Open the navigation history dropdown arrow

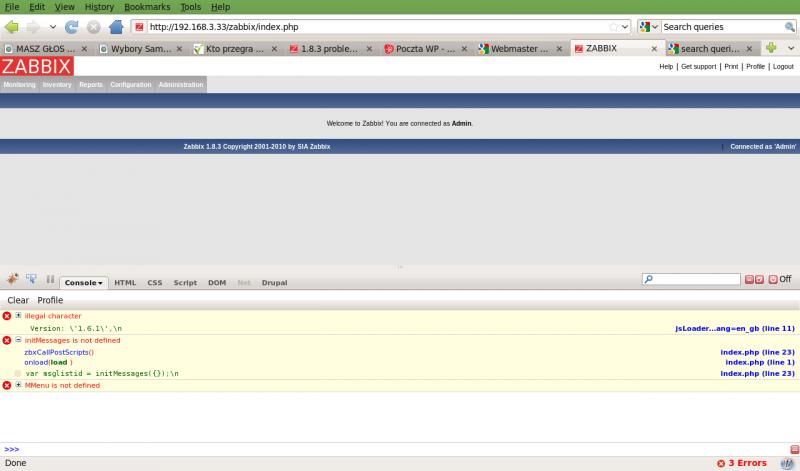(x=53, y=27)
